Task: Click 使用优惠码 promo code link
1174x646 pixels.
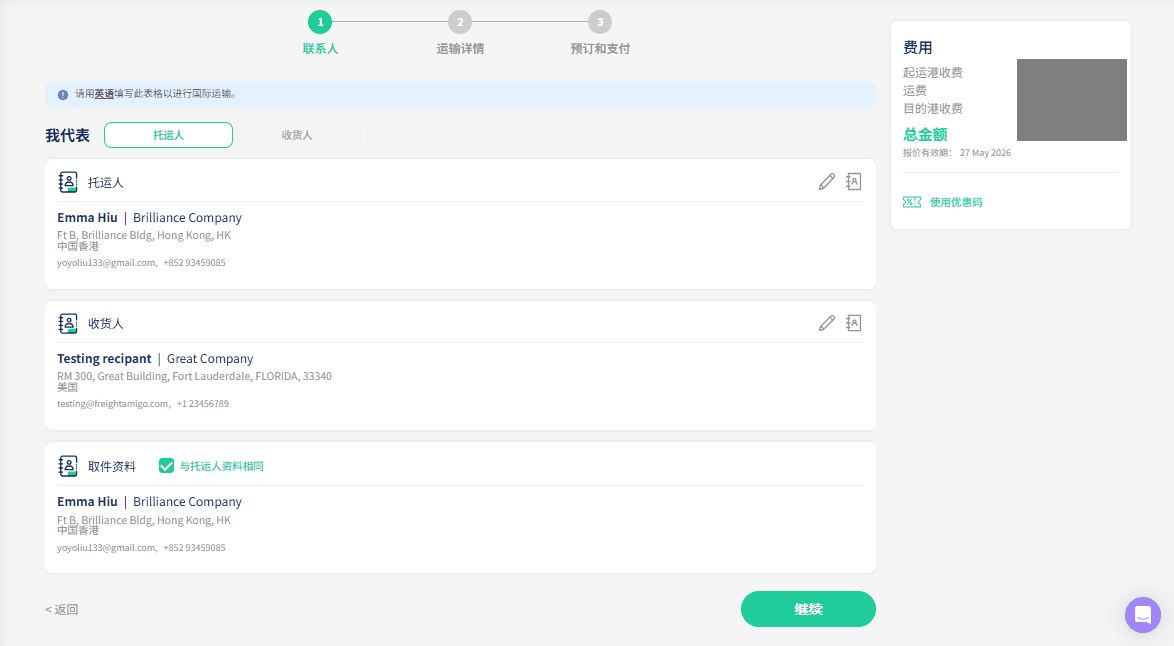Action: [955, 202]
